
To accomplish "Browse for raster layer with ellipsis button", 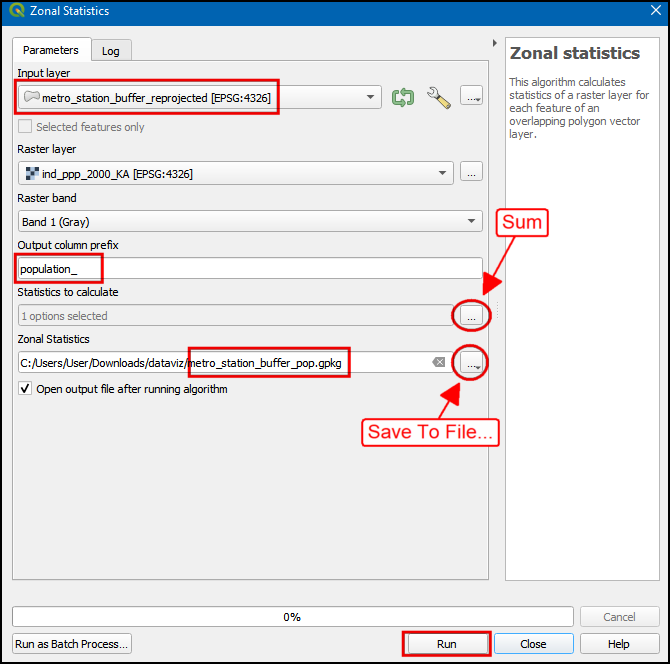I will (471, 172).
